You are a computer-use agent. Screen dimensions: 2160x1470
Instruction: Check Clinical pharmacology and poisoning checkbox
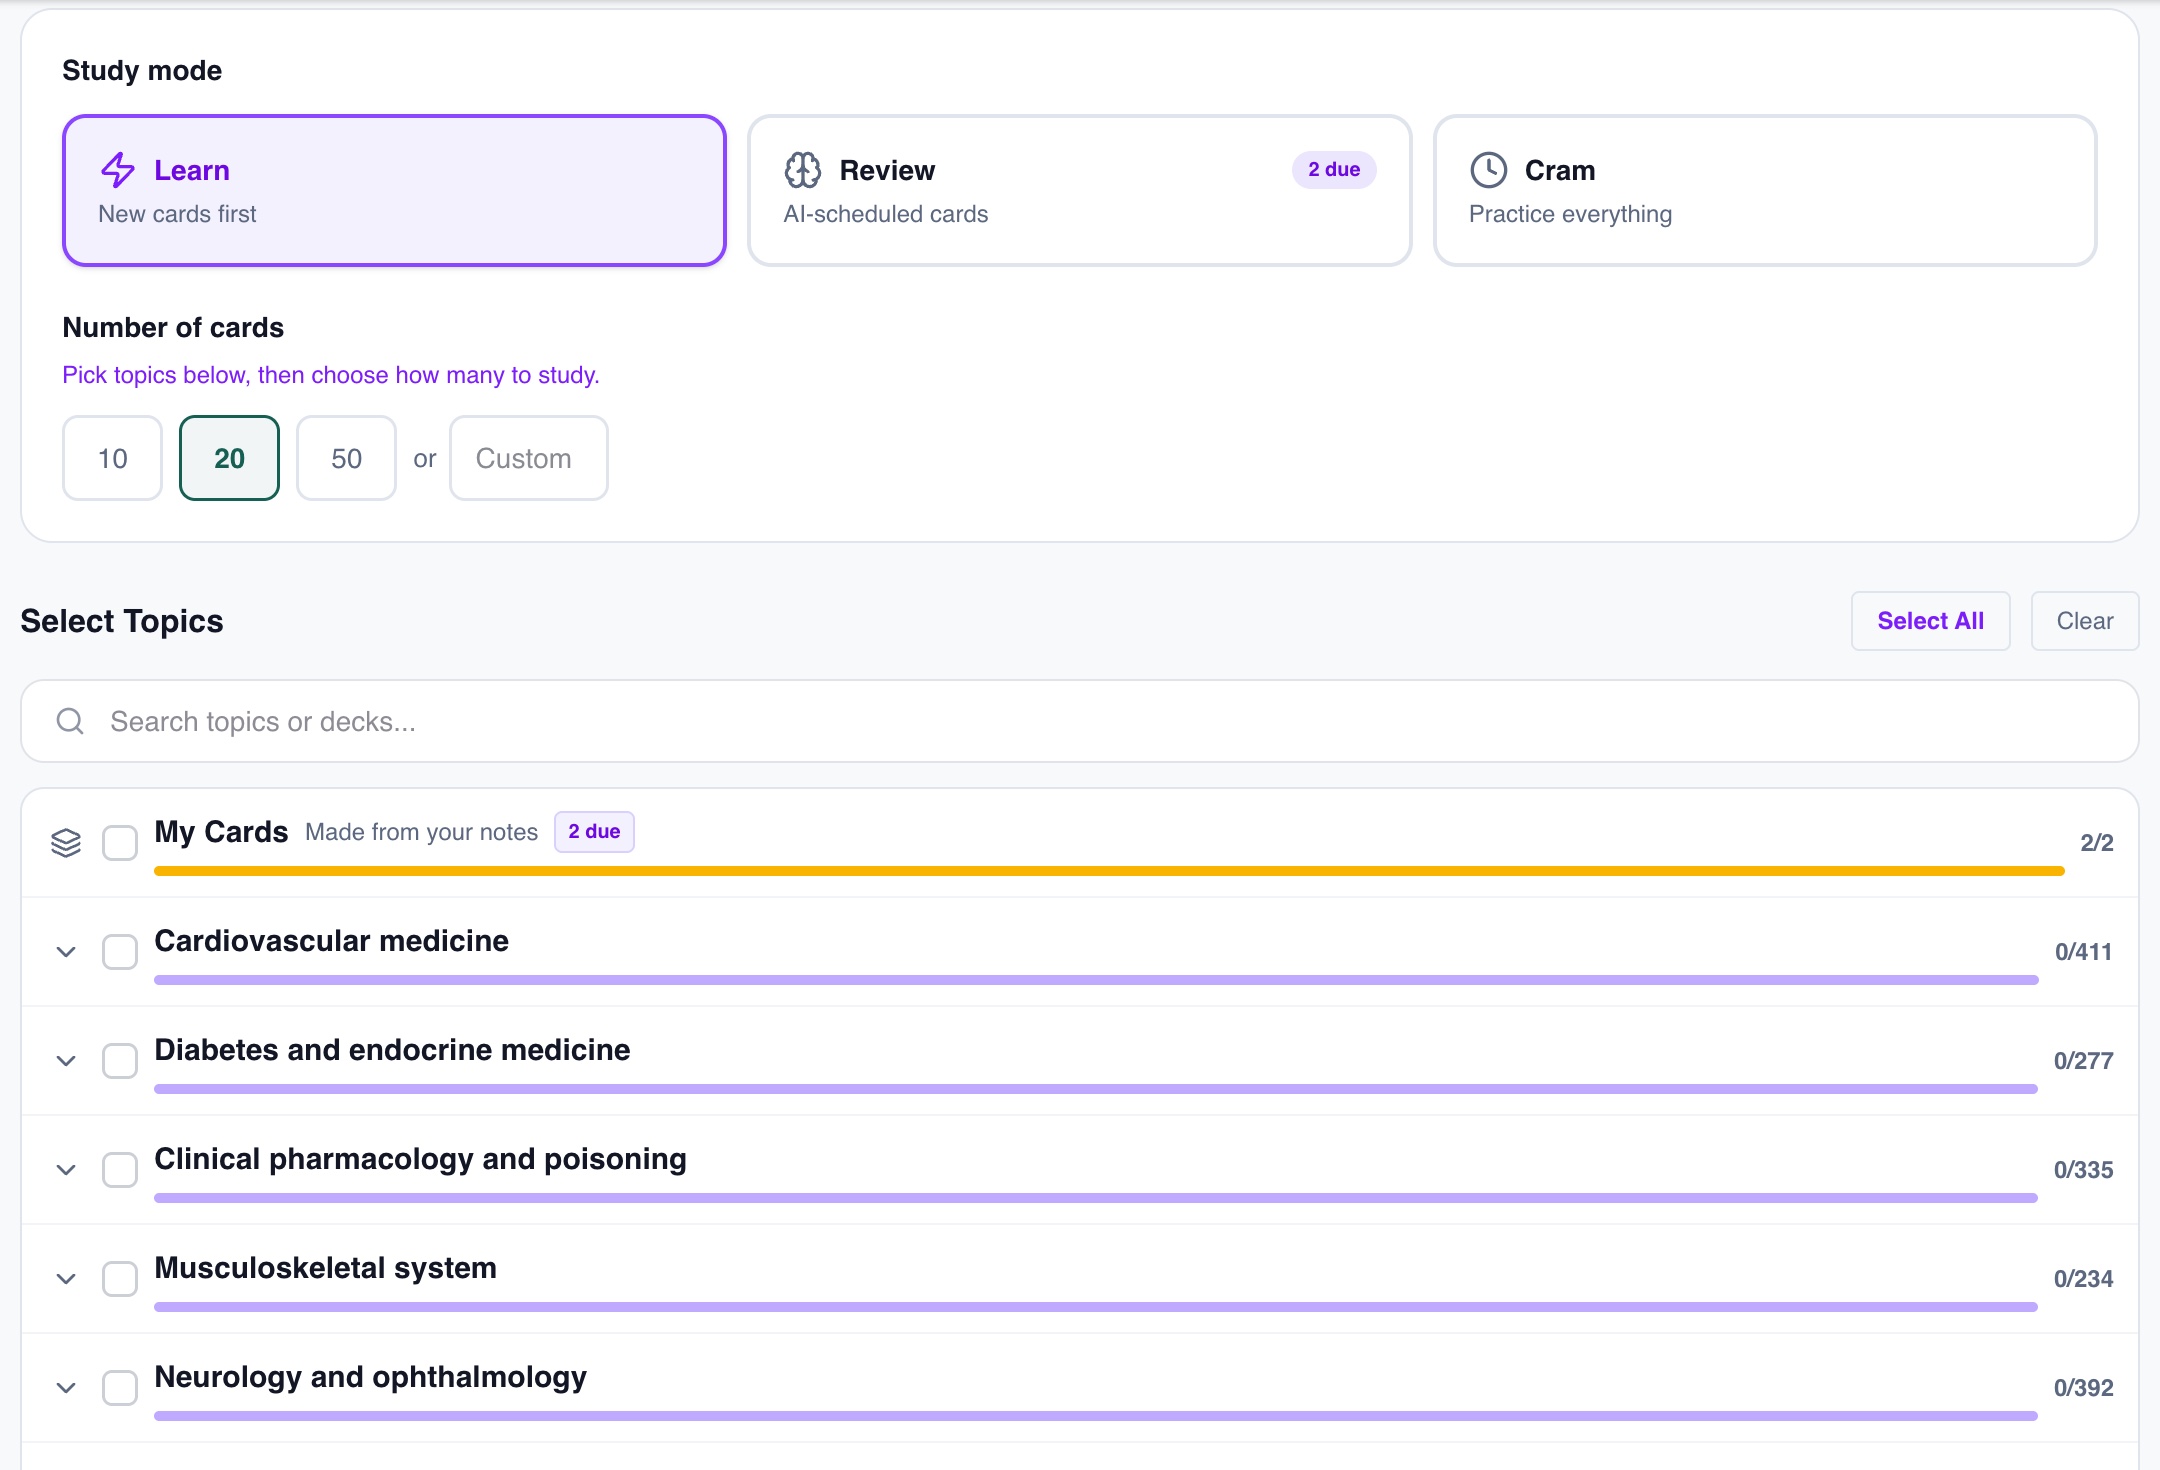(120, 1170)
